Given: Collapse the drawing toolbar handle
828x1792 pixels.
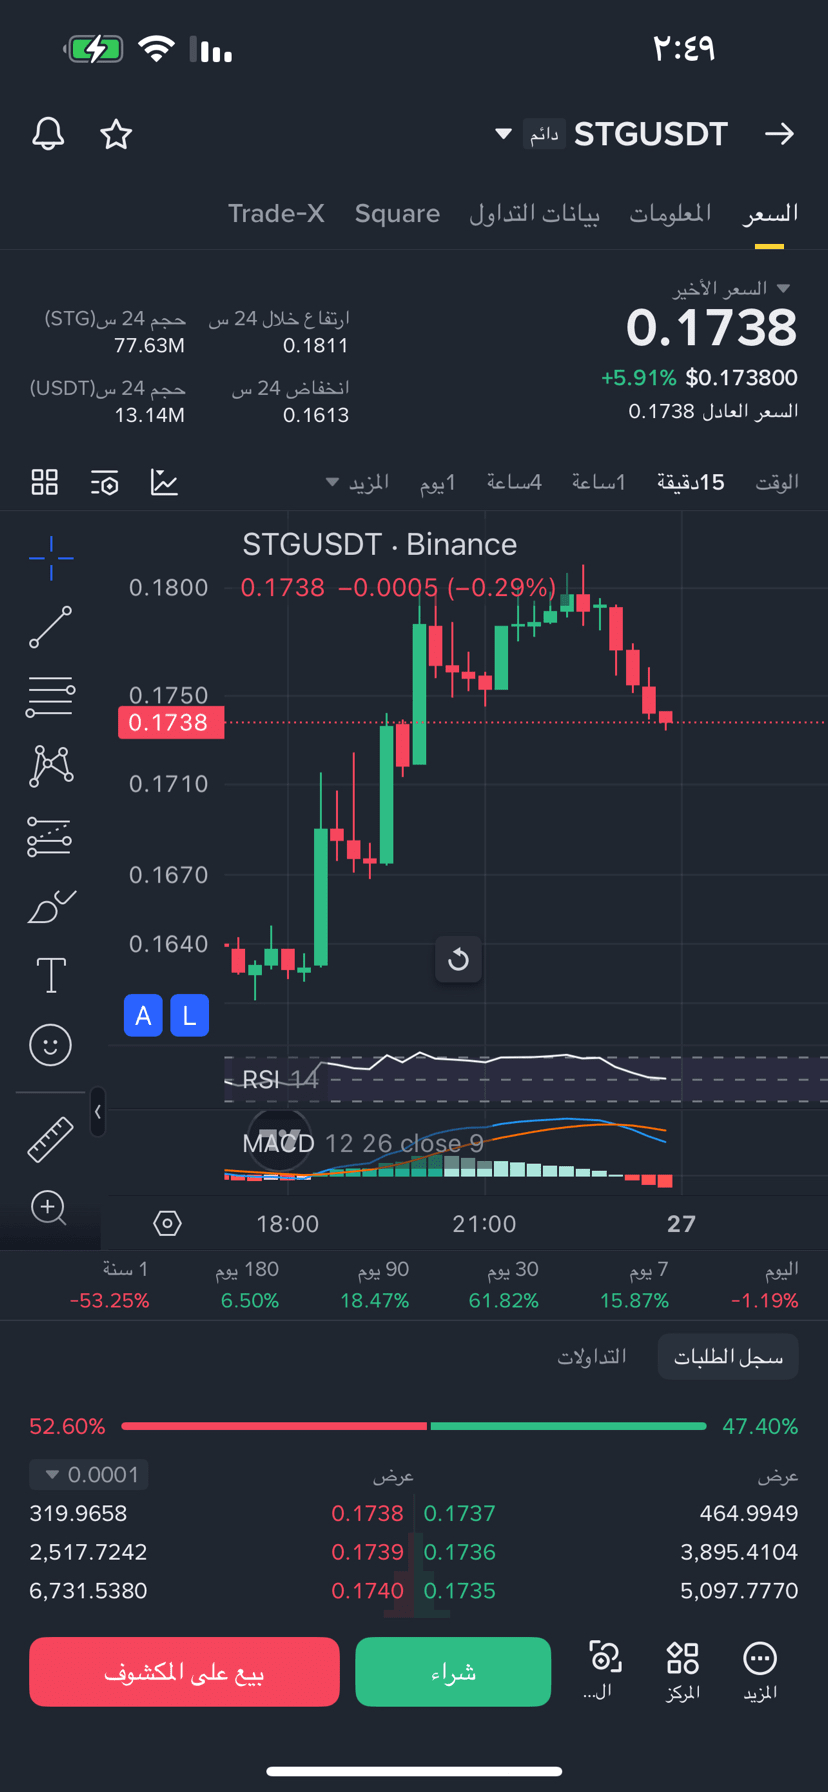Looking at the screenshot, I should tap(97, 1111).
